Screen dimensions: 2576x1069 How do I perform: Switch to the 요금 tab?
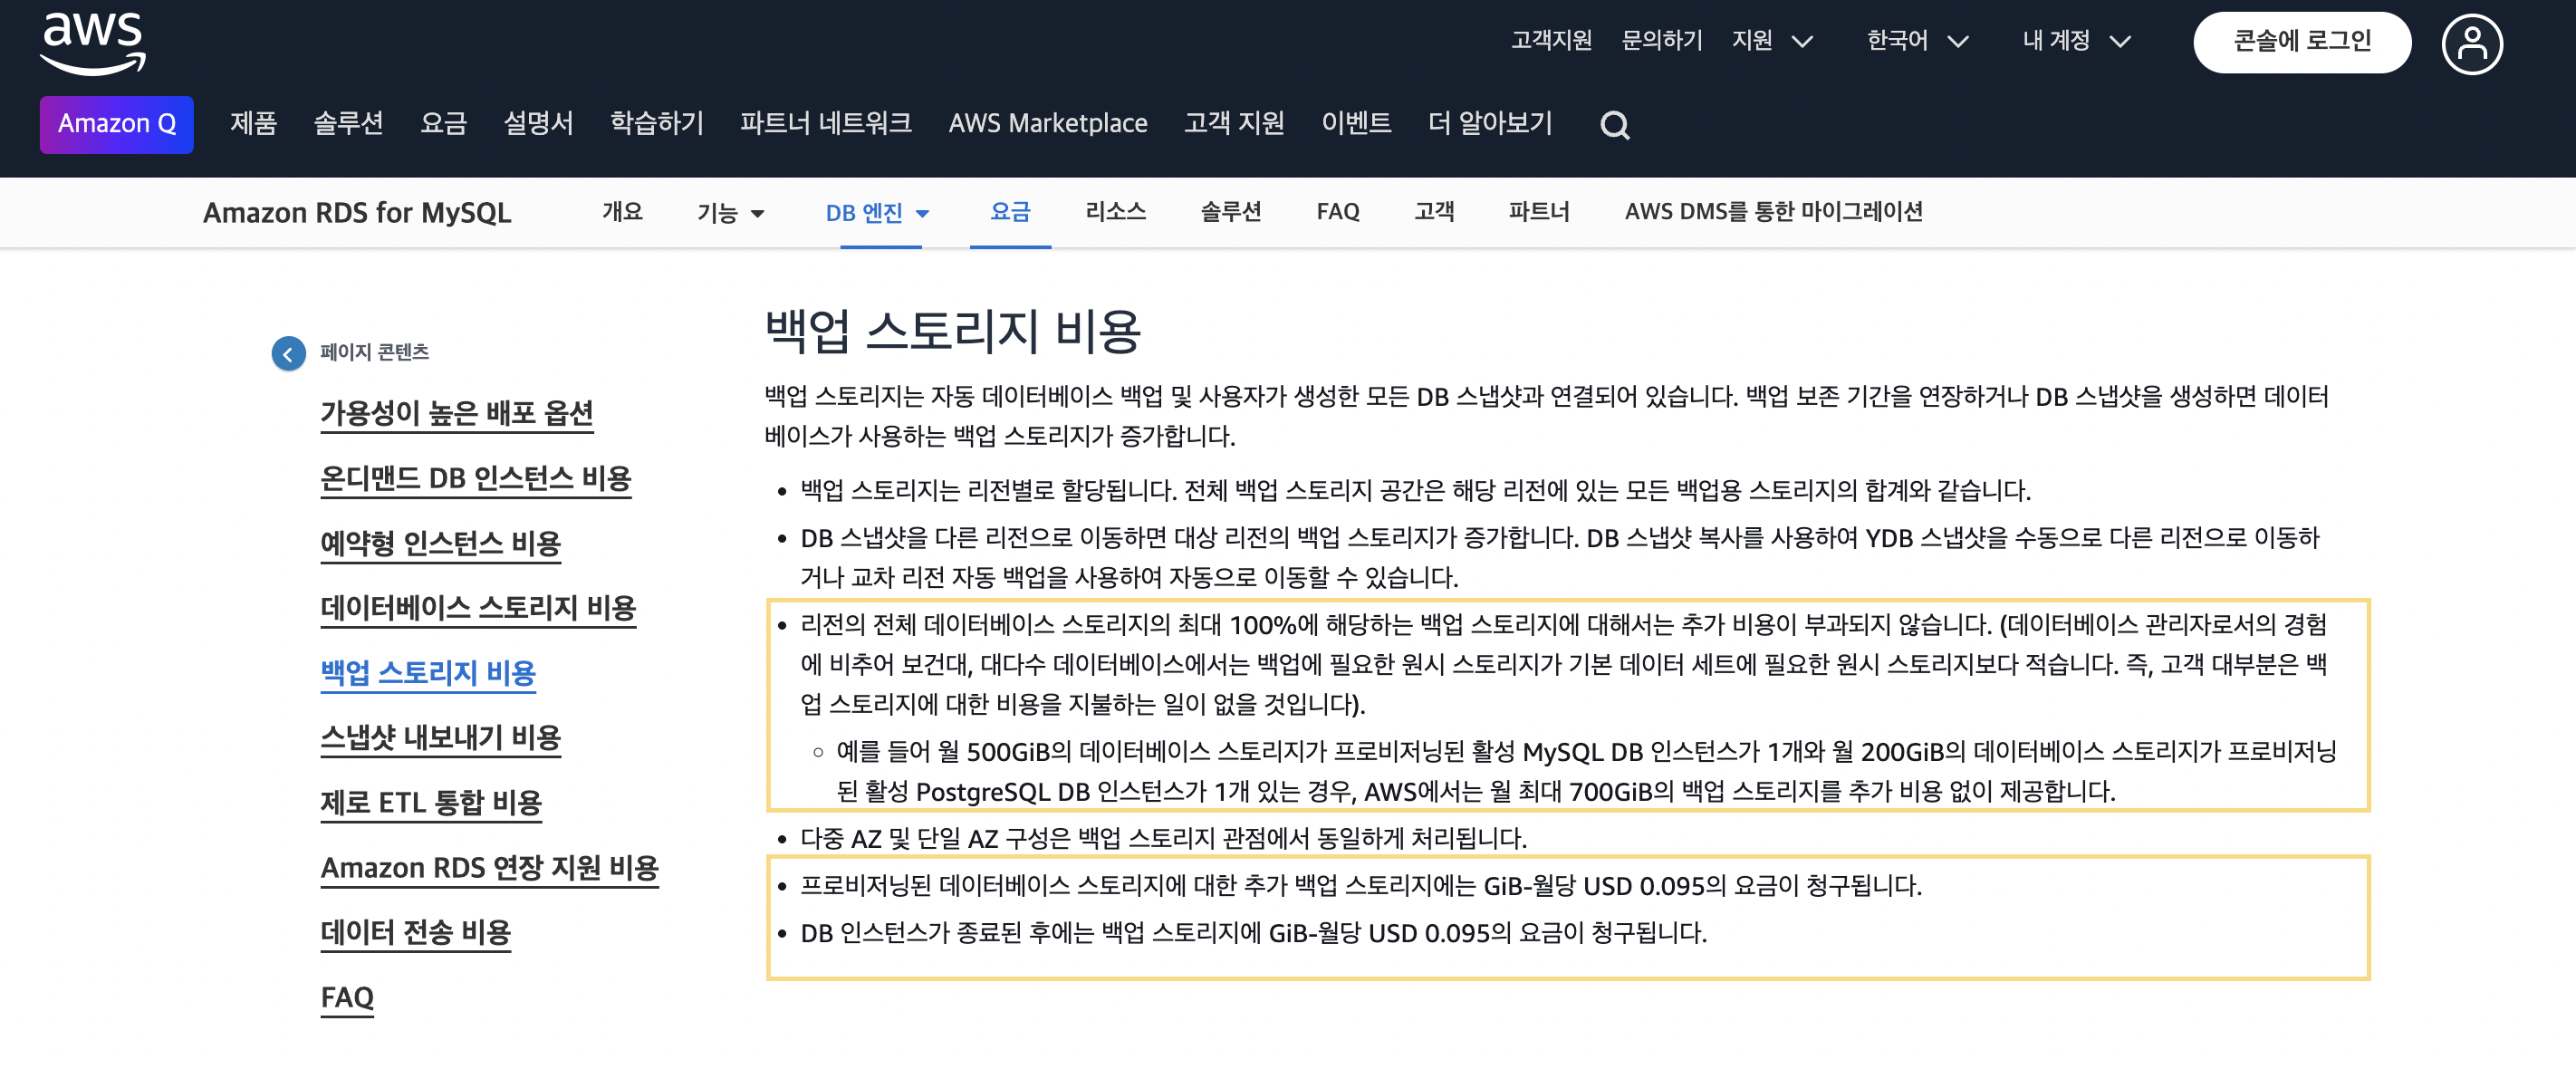[1009, 212]
